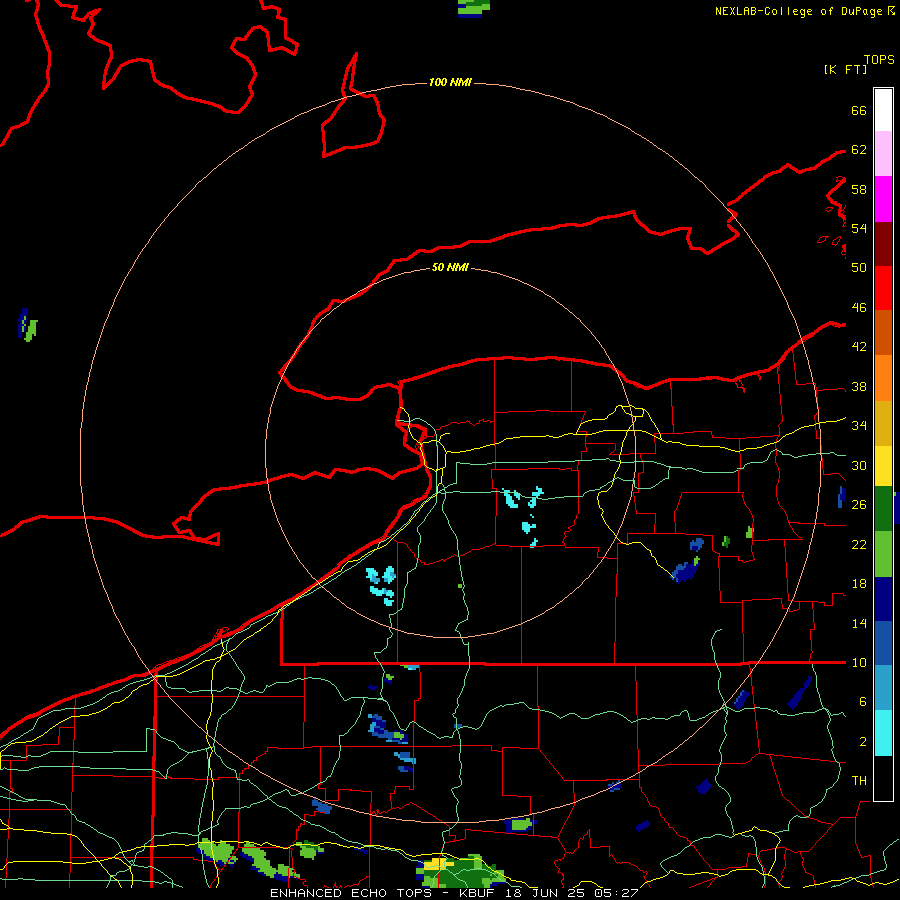Image resolution: width=900 pixels, height=900 pixels.
Task: Click the 2 value on legend
Action: (862, 742)
